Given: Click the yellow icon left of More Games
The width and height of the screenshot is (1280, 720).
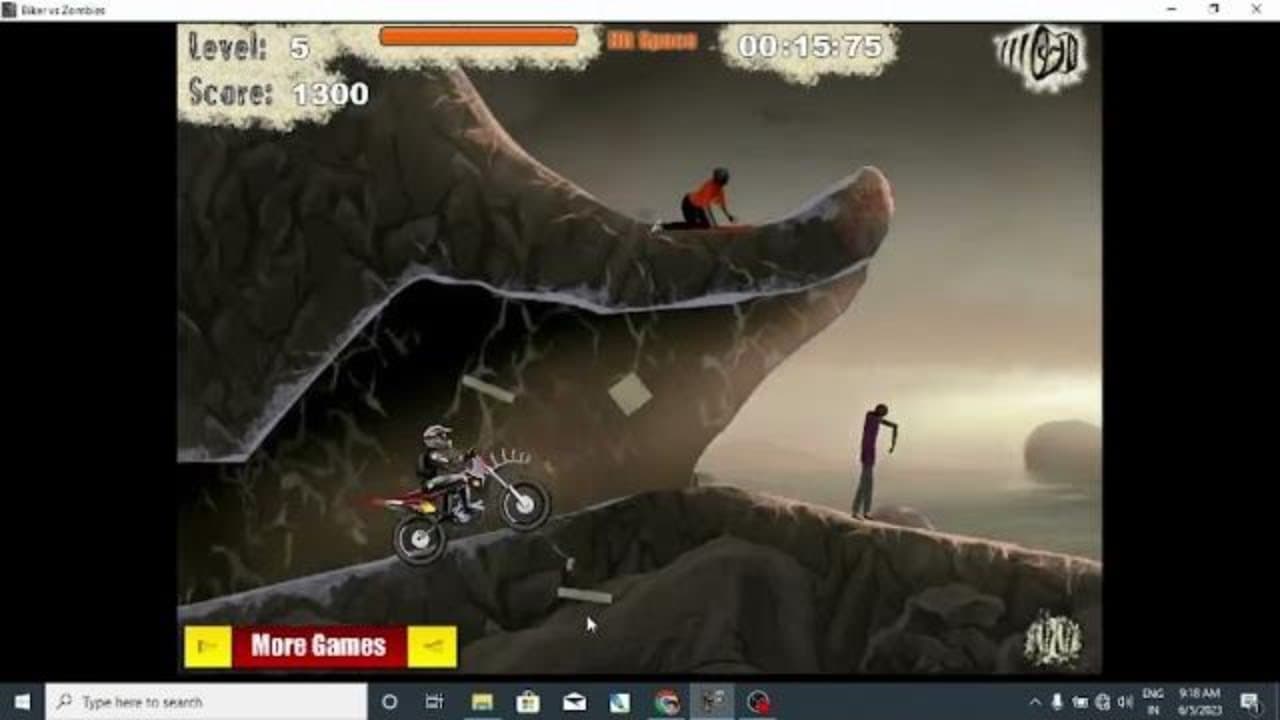Looking at the screenshot, I should click(208, 646).
